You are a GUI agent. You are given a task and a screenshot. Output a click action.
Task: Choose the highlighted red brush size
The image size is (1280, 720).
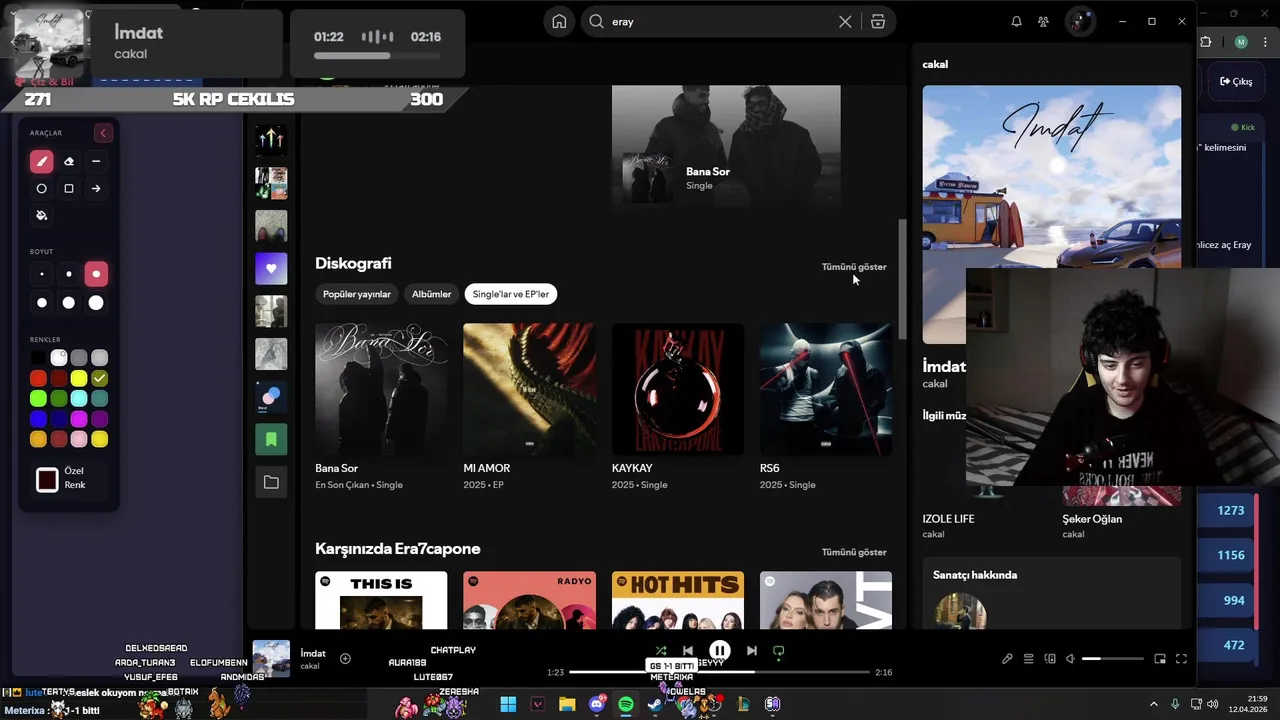point(96,274)
